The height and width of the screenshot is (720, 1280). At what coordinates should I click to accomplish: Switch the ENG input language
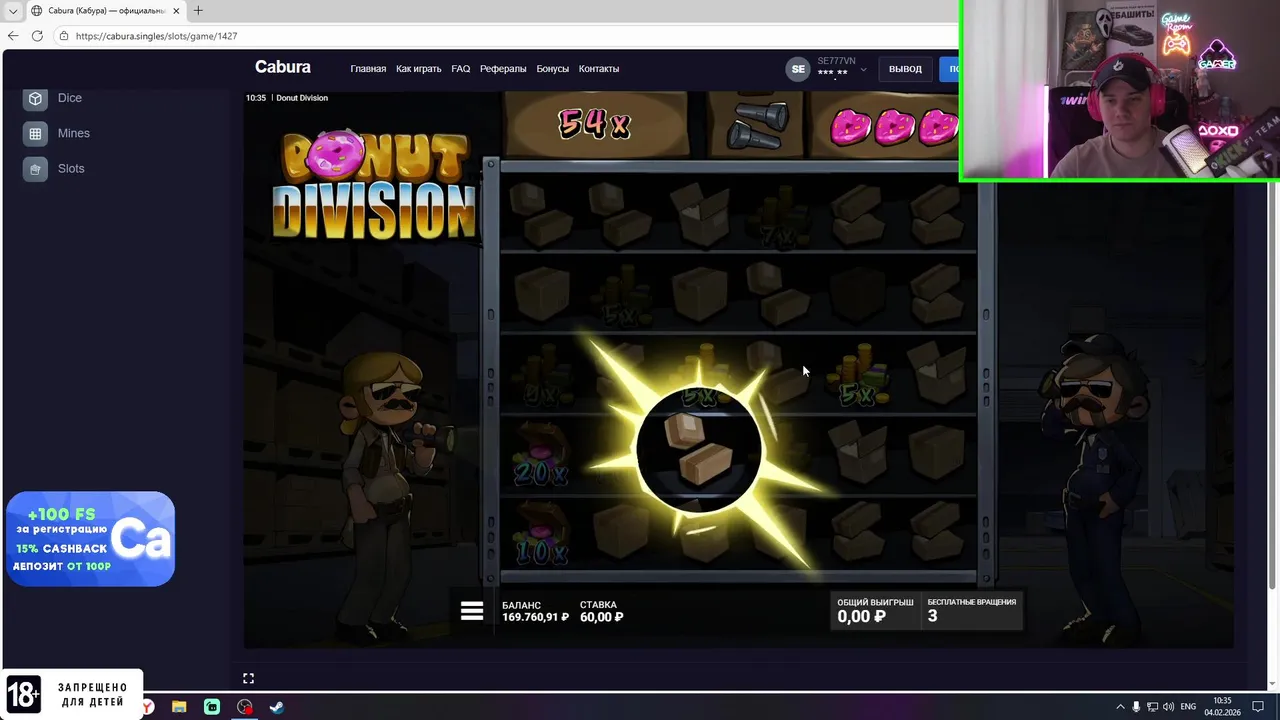(x=1188, y=707)
